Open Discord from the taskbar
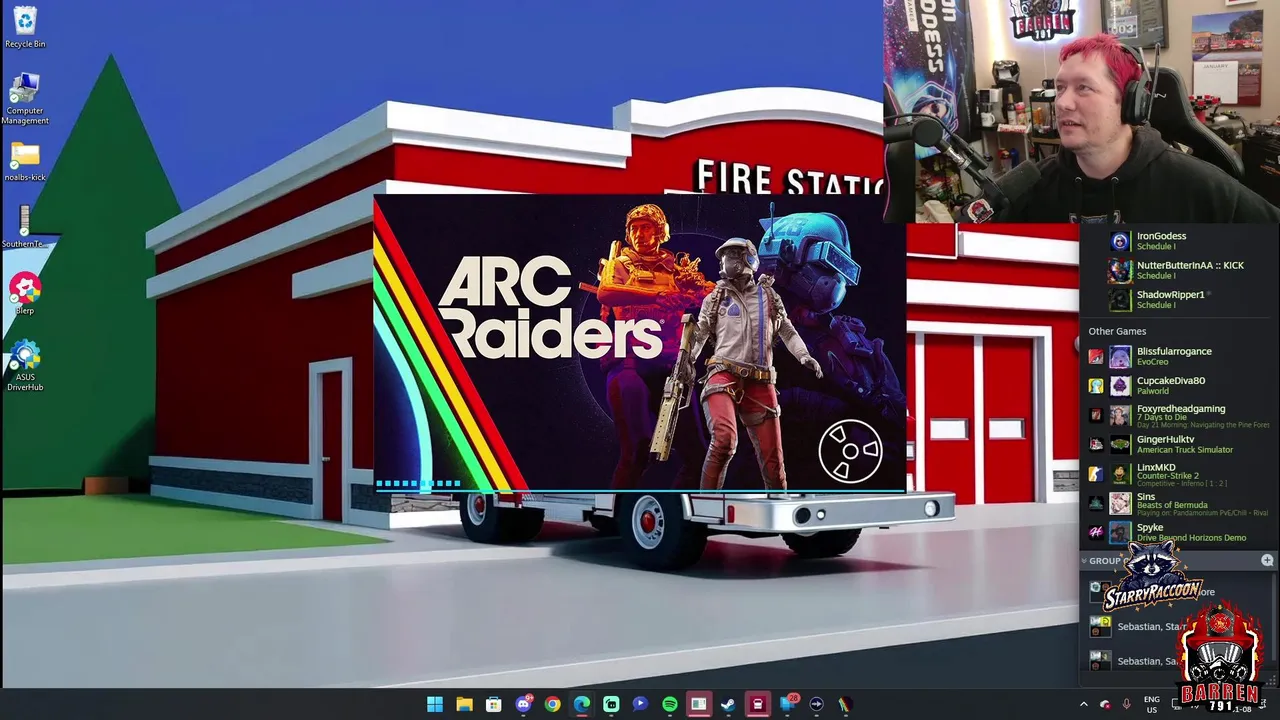The width and height of the screenshot is (1280, 720). (x=523, y=704)
